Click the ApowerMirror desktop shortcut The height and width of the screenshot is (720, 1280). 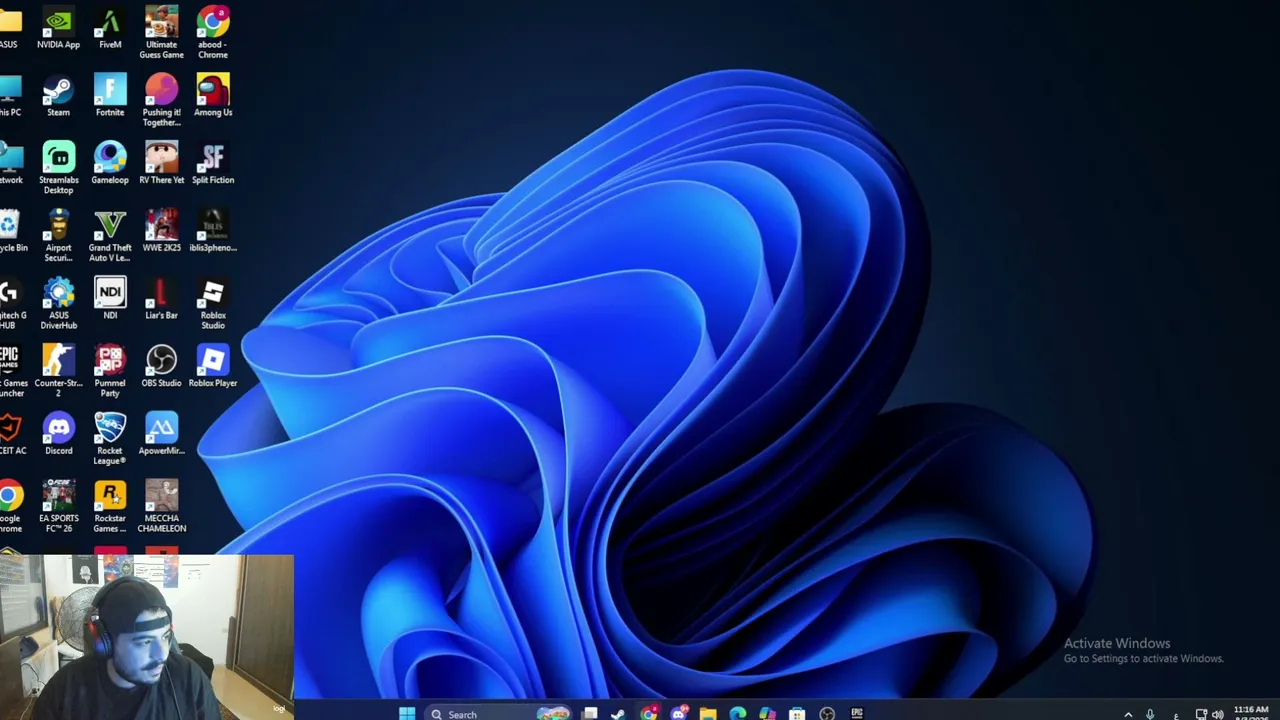pyautogui.click(x=161, y=435)
